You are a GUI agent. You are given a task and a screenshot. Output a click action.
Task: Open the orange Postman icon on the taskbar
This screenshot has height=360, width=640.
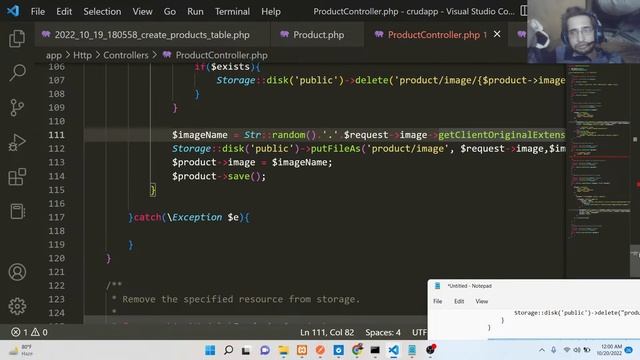point(320,350)
